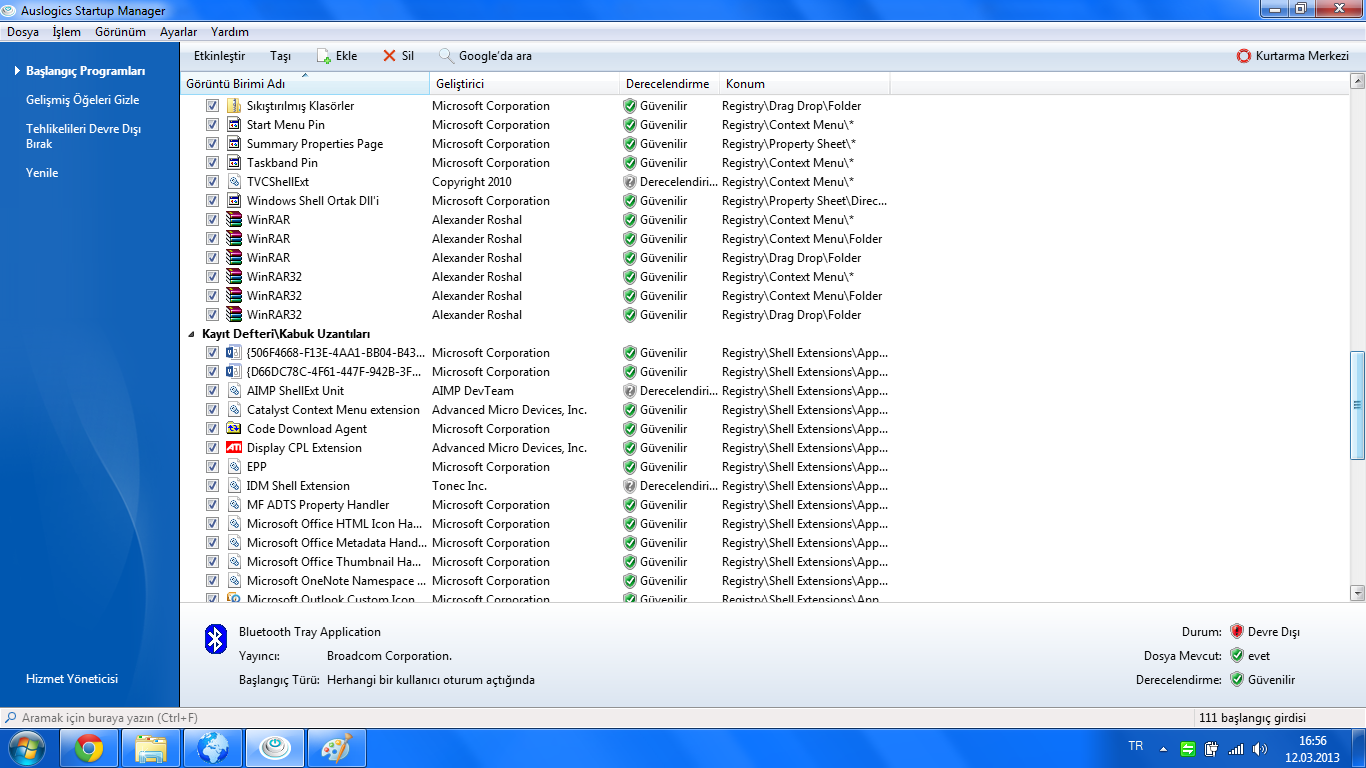Click the WinRAR32 Drag Drop\Folder row icon
The height and width of the screenshot is (768, 1366).
pyautogui.click(x=234, y=315)
